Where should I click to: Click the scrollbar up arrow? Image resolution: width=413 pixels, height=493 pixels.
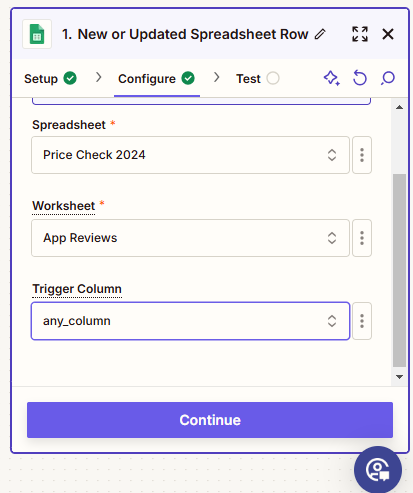(399, 107)
